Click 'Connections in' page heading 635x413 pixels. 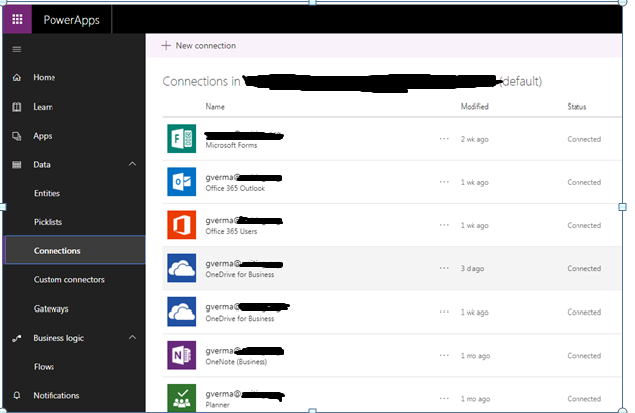[x=201, y=81]
